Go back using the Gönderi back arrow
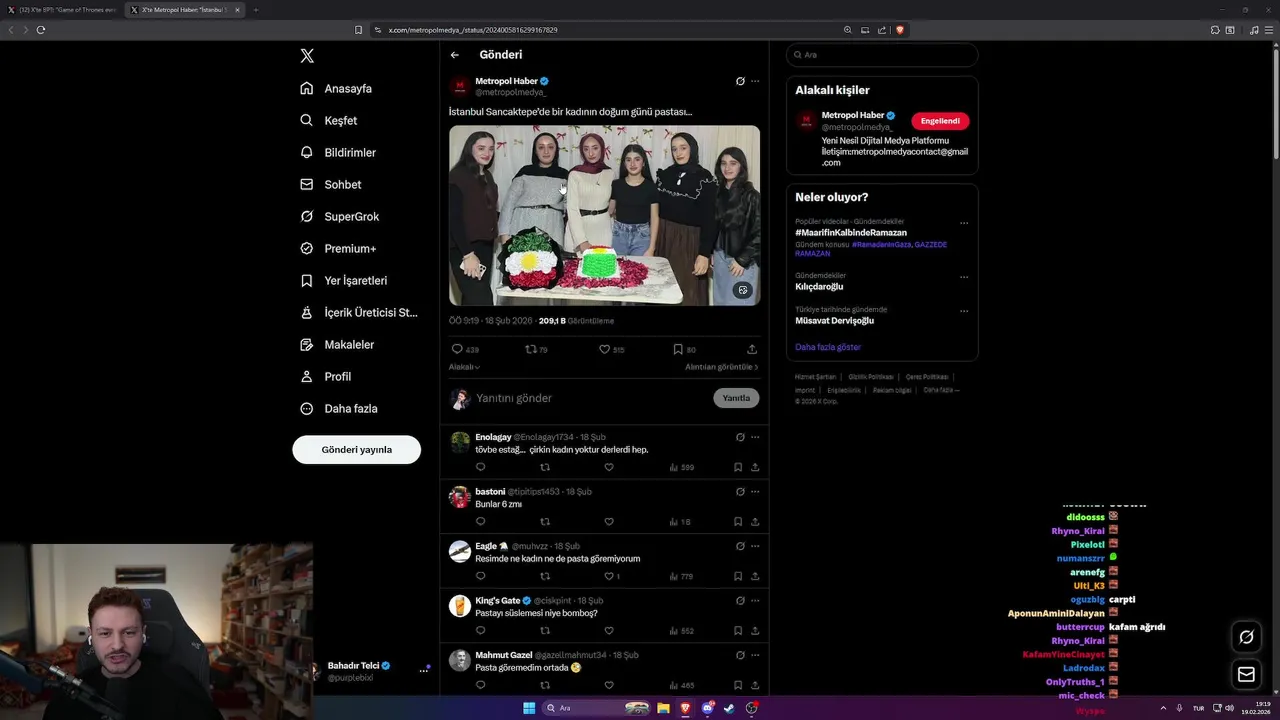This screenshot has width=1280, height=720. [455, 55]
